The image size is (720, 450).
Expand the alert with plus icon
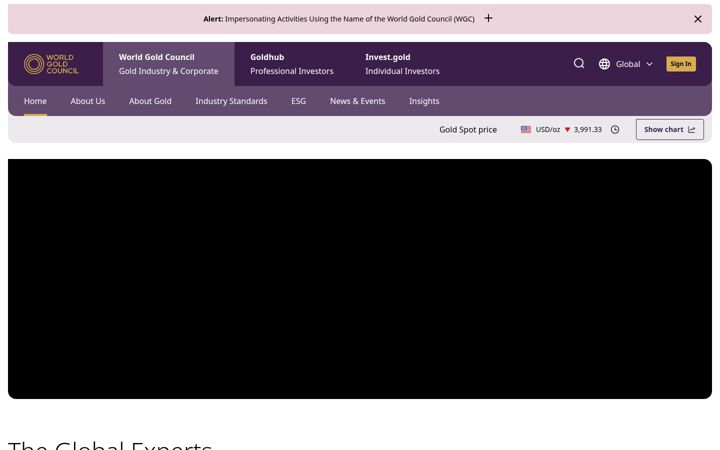pos(489,18)
